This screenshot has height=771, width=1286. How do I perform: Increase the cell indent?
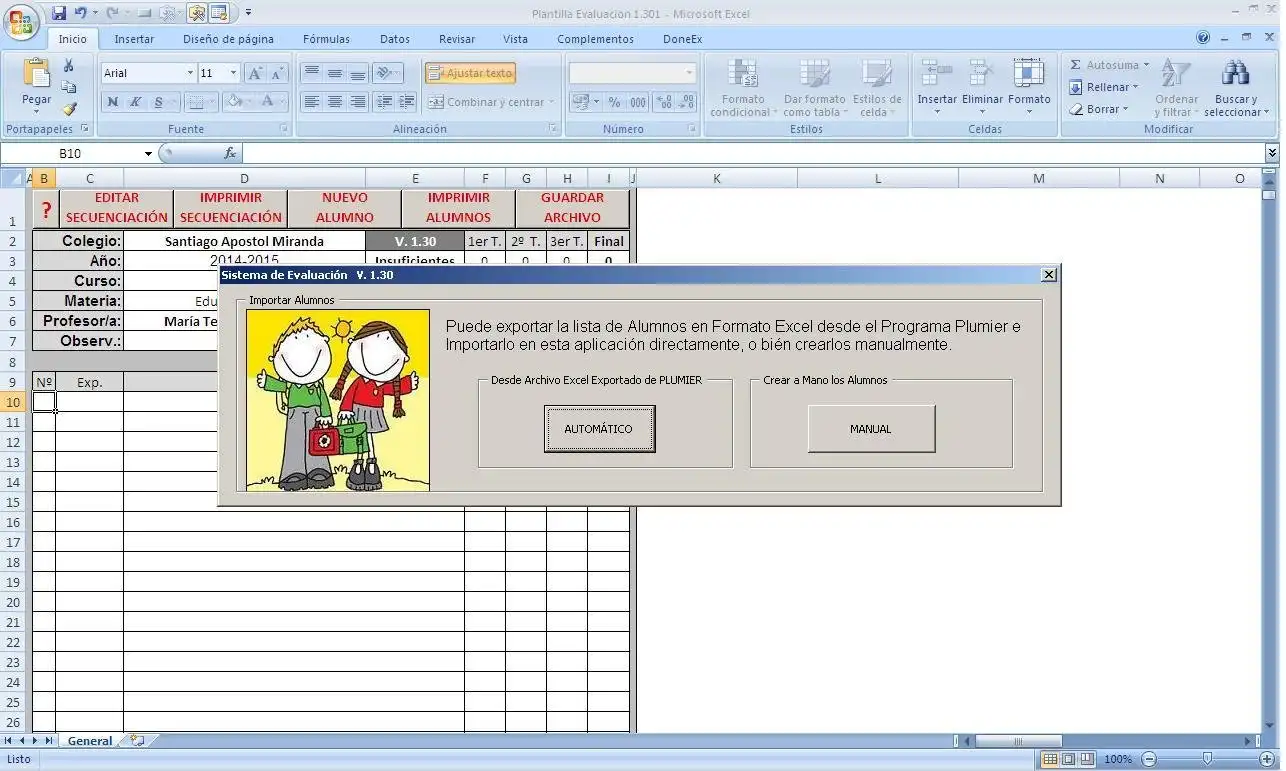[406, 101]
